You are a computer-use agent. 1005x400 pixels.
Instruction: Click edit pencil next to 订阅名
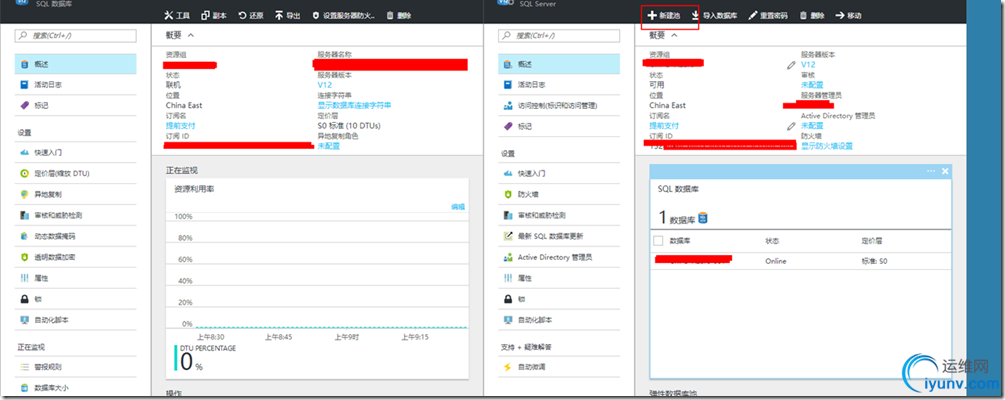[791, 126]
